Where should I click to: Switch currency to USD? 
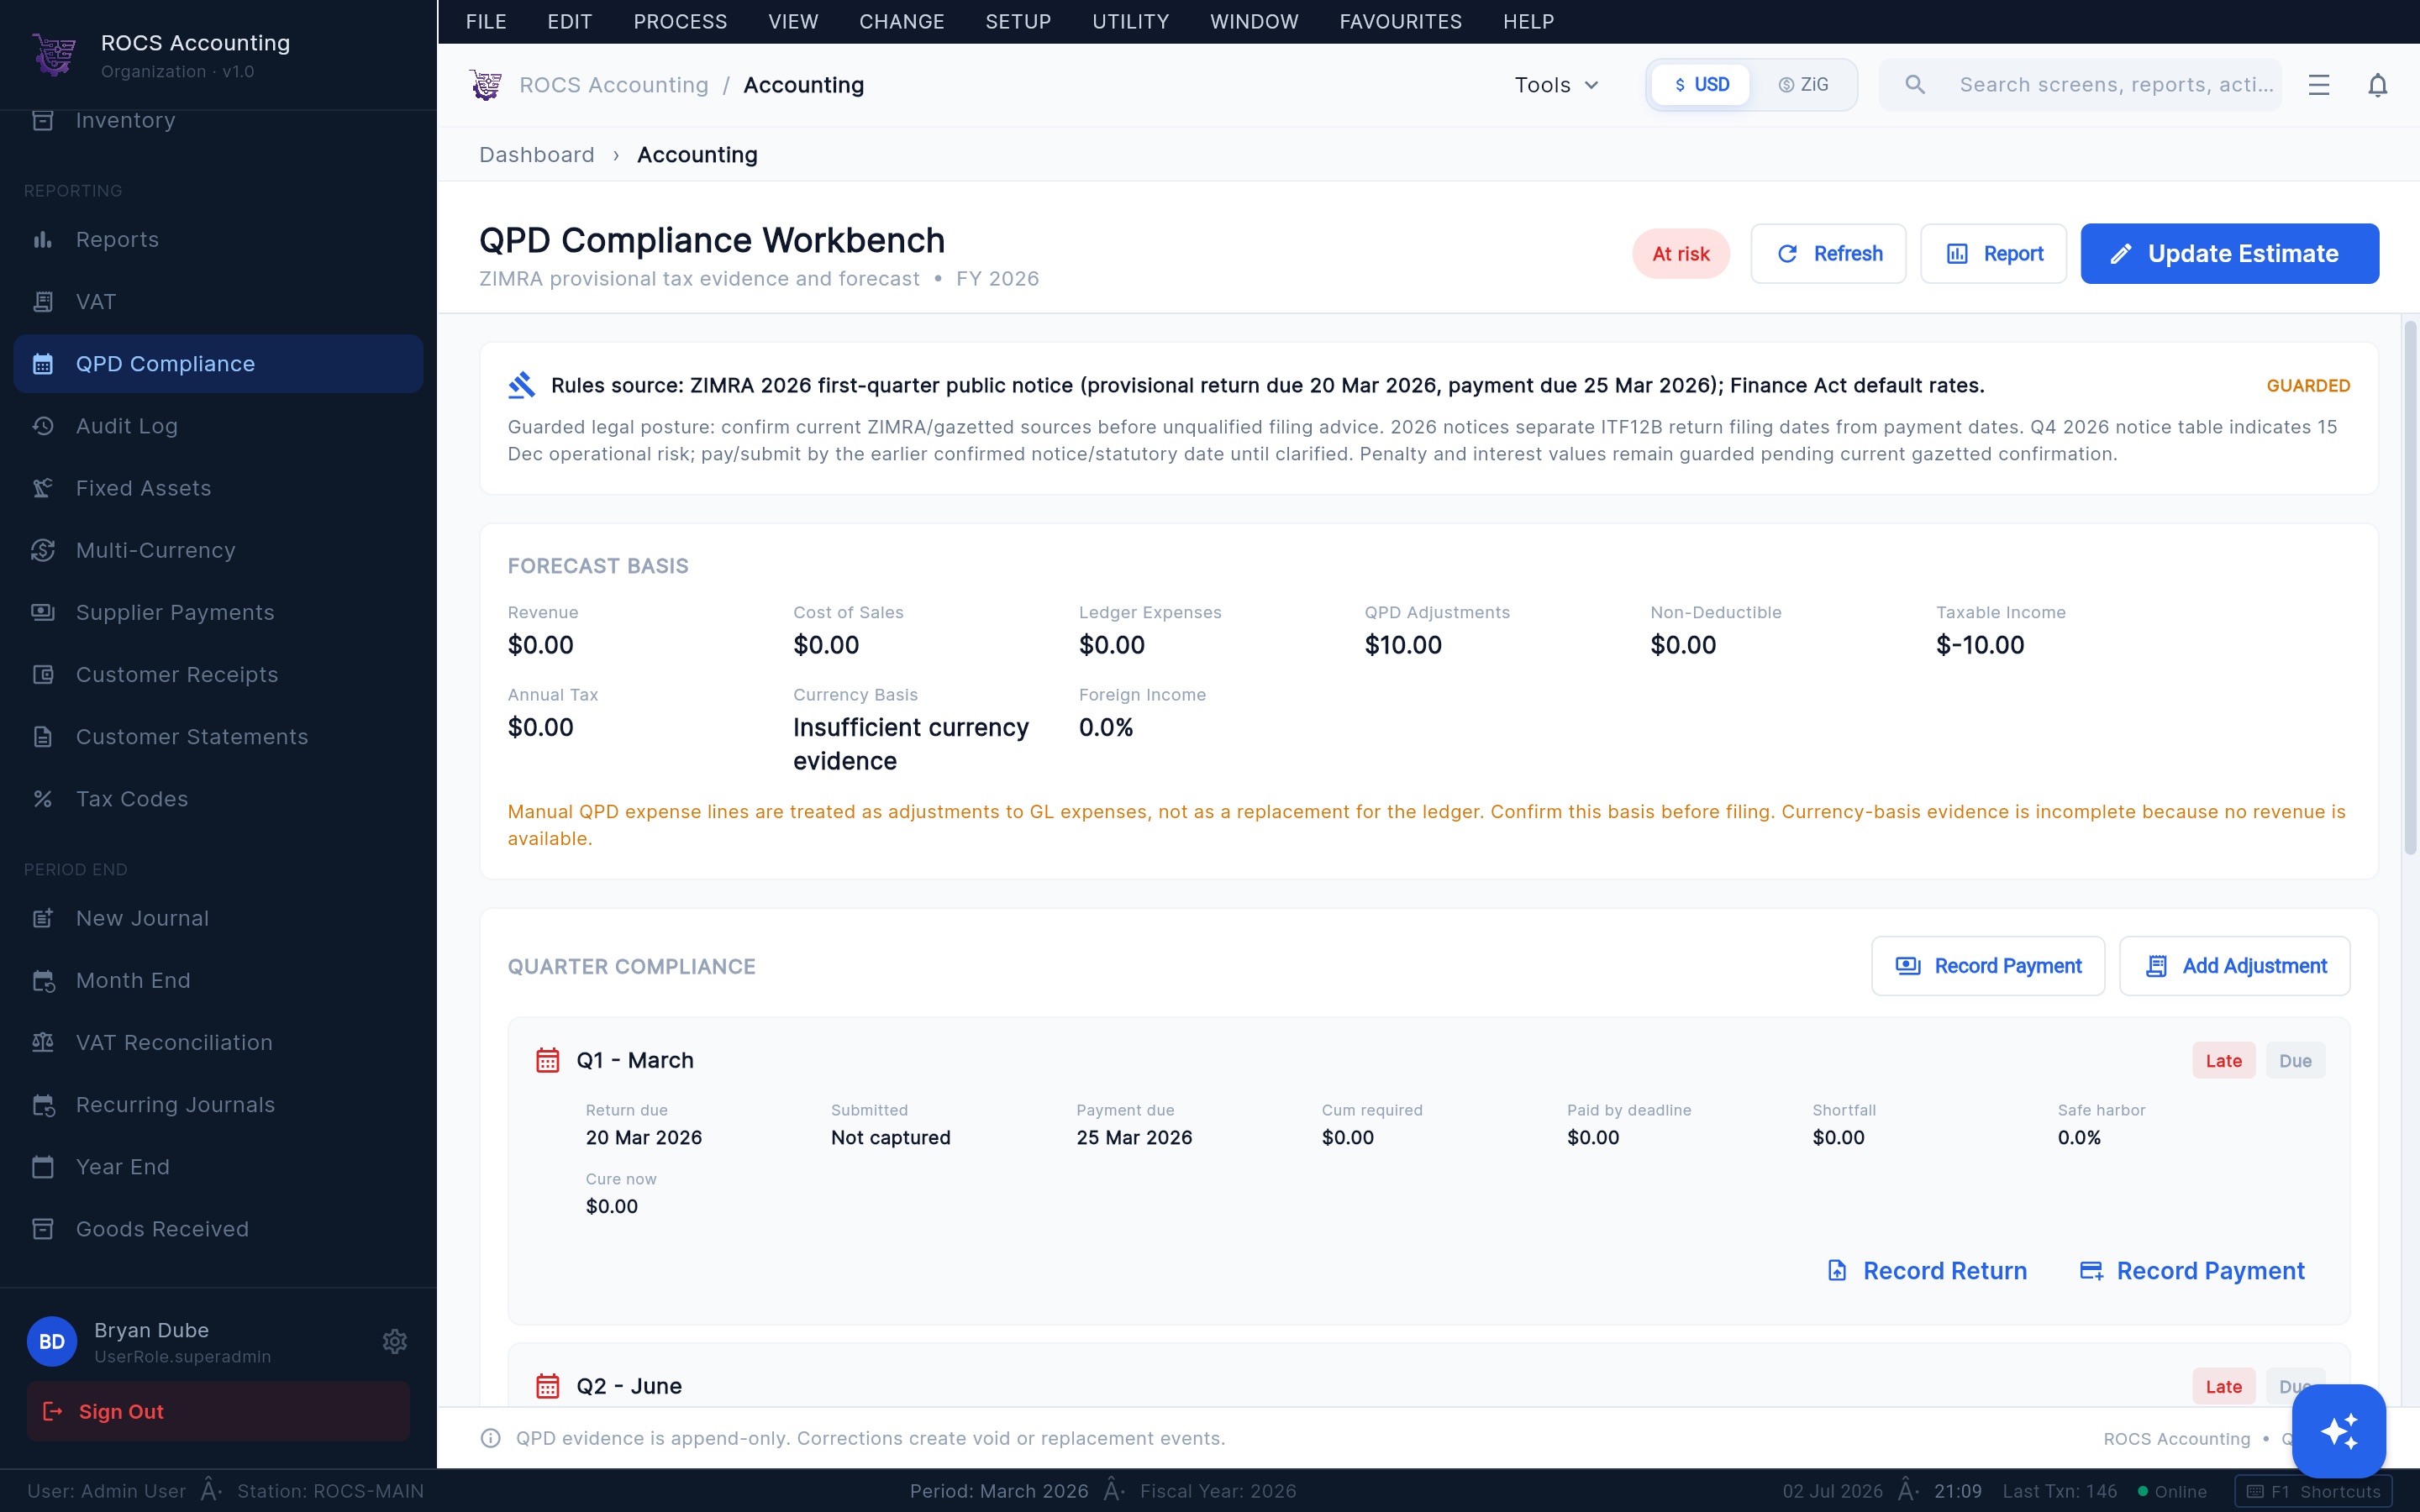(1701, 85)
